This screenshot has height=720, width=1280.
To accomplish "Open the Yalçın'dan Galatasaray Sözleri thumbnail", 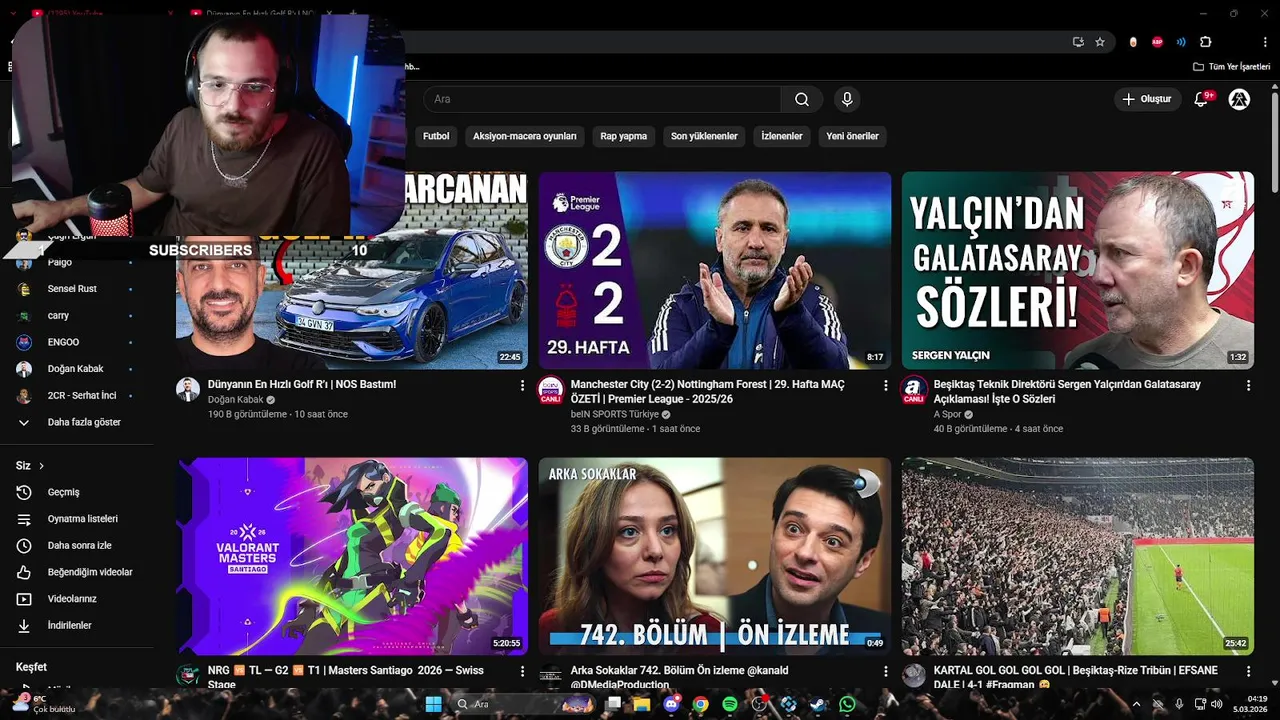I will [1078, 270].
